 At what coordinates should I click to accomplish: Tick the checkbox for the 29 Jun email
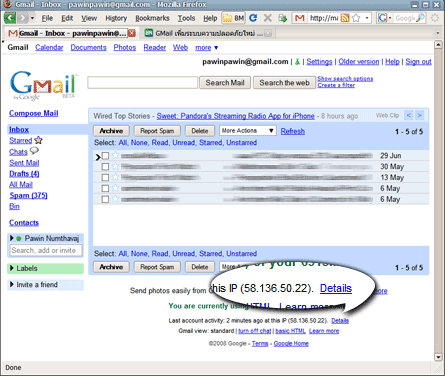[x=105, y=156]
